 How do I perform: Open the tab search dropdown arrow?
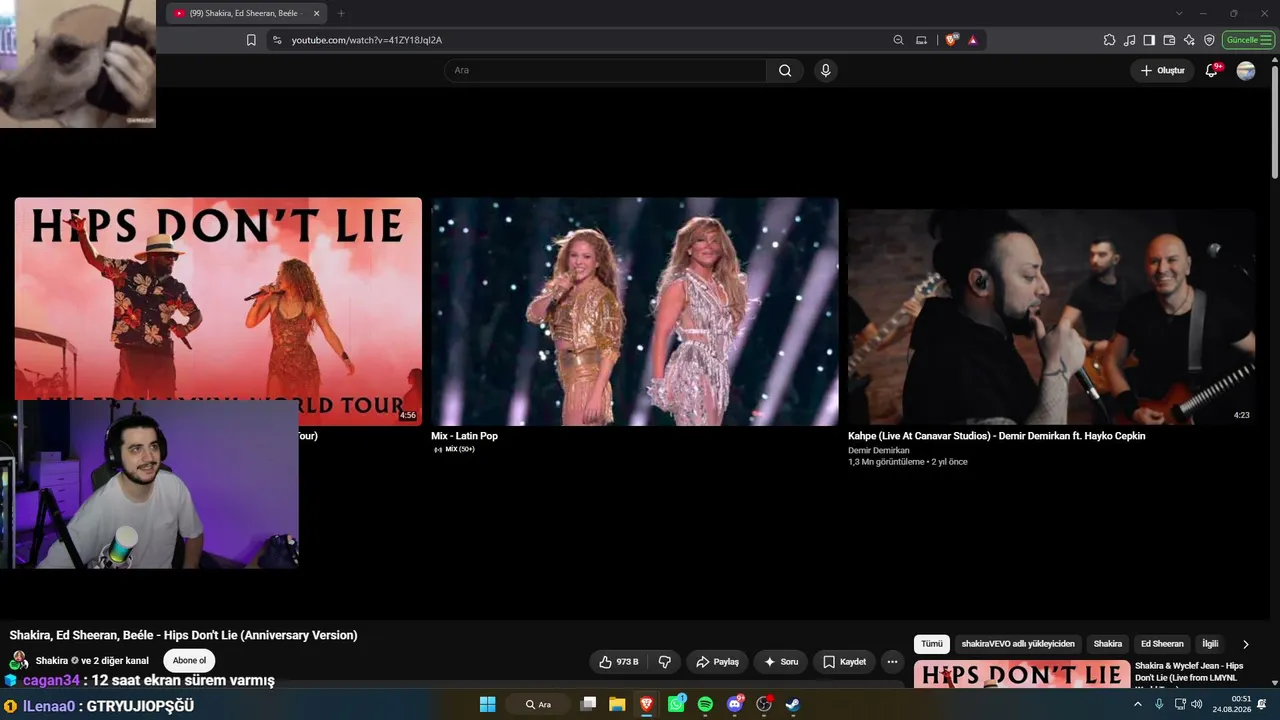(1179, 13)
